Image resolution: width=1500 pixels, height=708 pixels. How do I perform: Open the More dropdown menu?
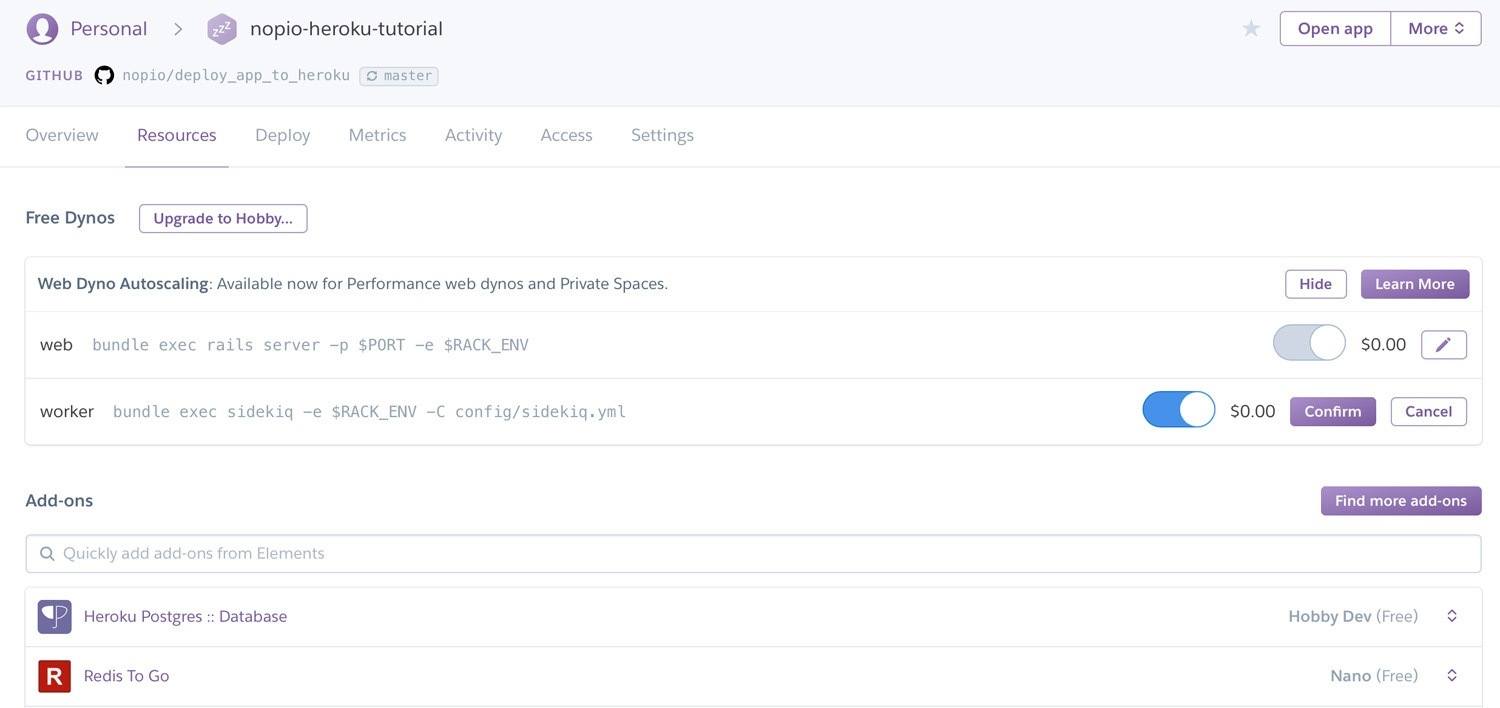coord(1436,29)
